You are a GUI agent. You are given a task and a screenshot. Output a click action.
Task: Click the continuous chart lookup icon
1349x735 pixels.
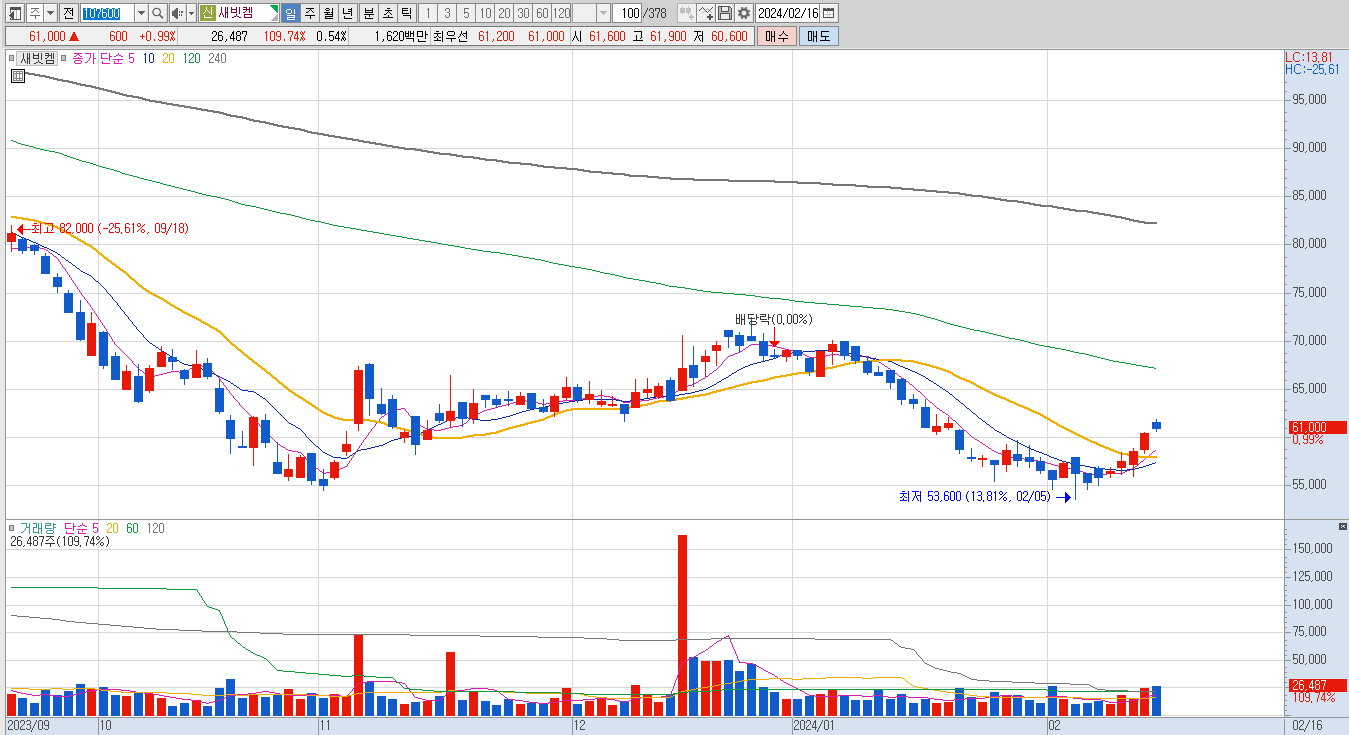pyautogui.click(x=687, y=13)
